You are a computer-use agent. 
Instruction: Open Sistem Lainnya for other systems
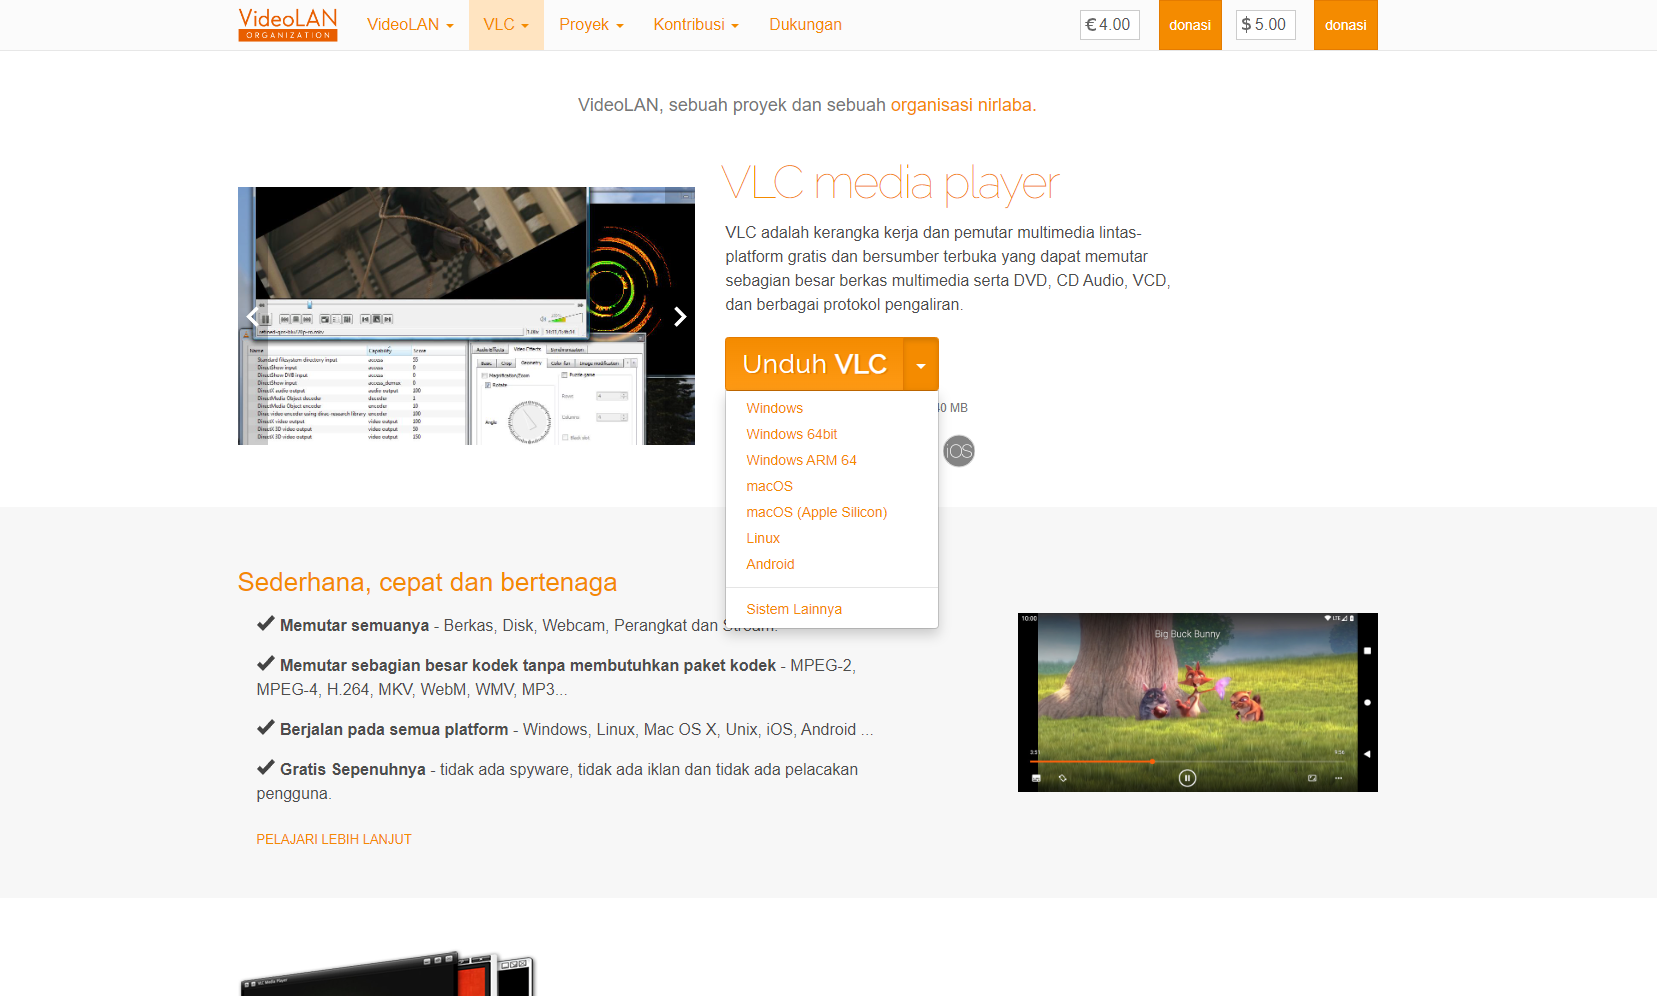[x=794, y=609]
